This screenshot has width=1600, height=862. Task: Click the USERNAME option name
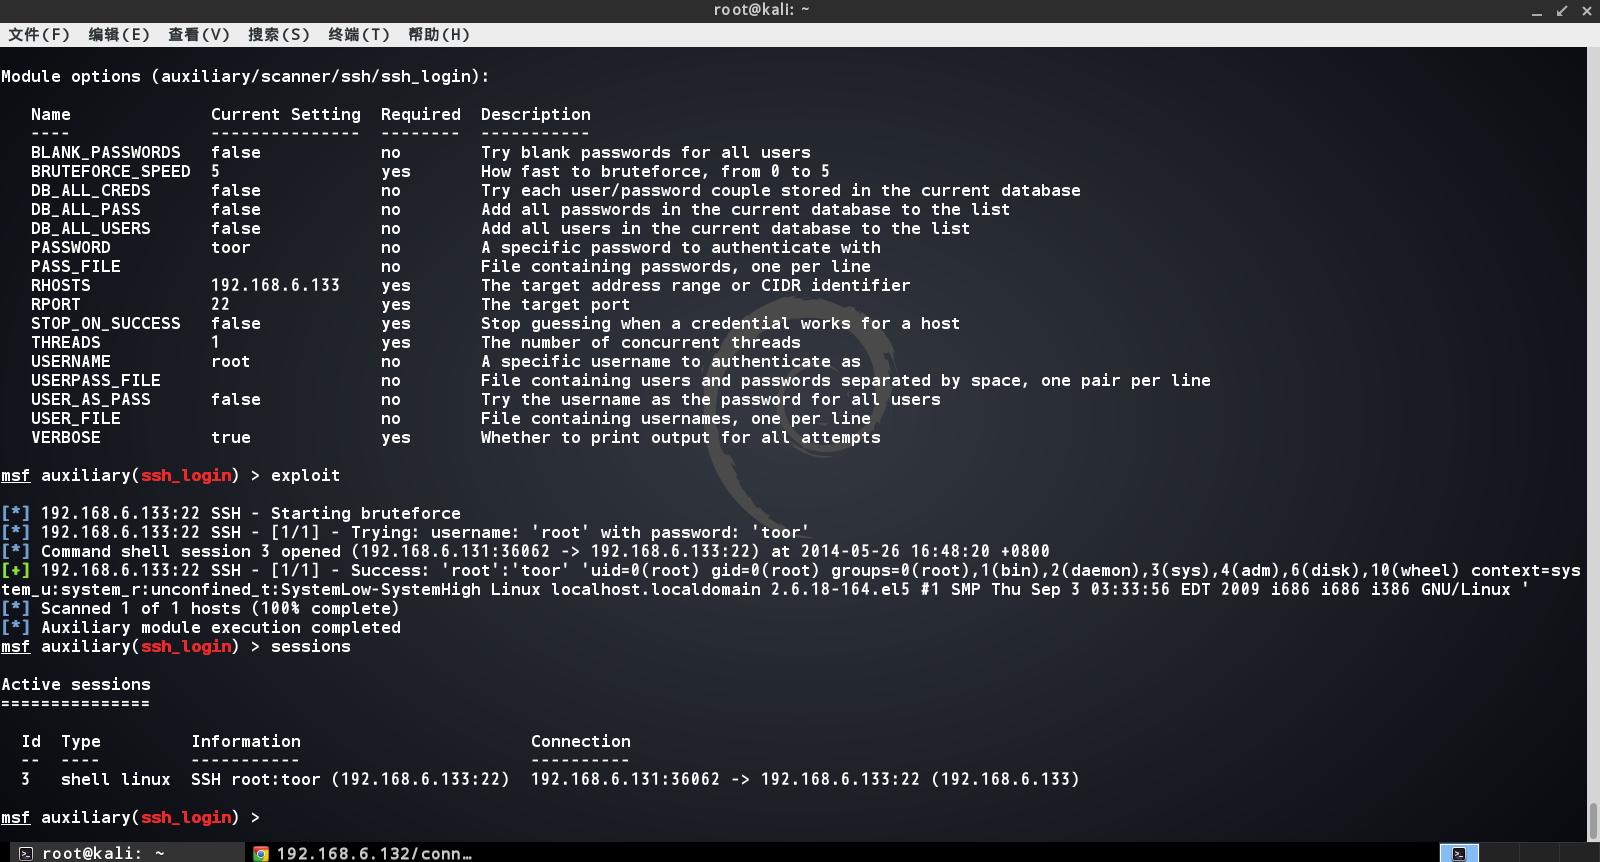[71, 362]
